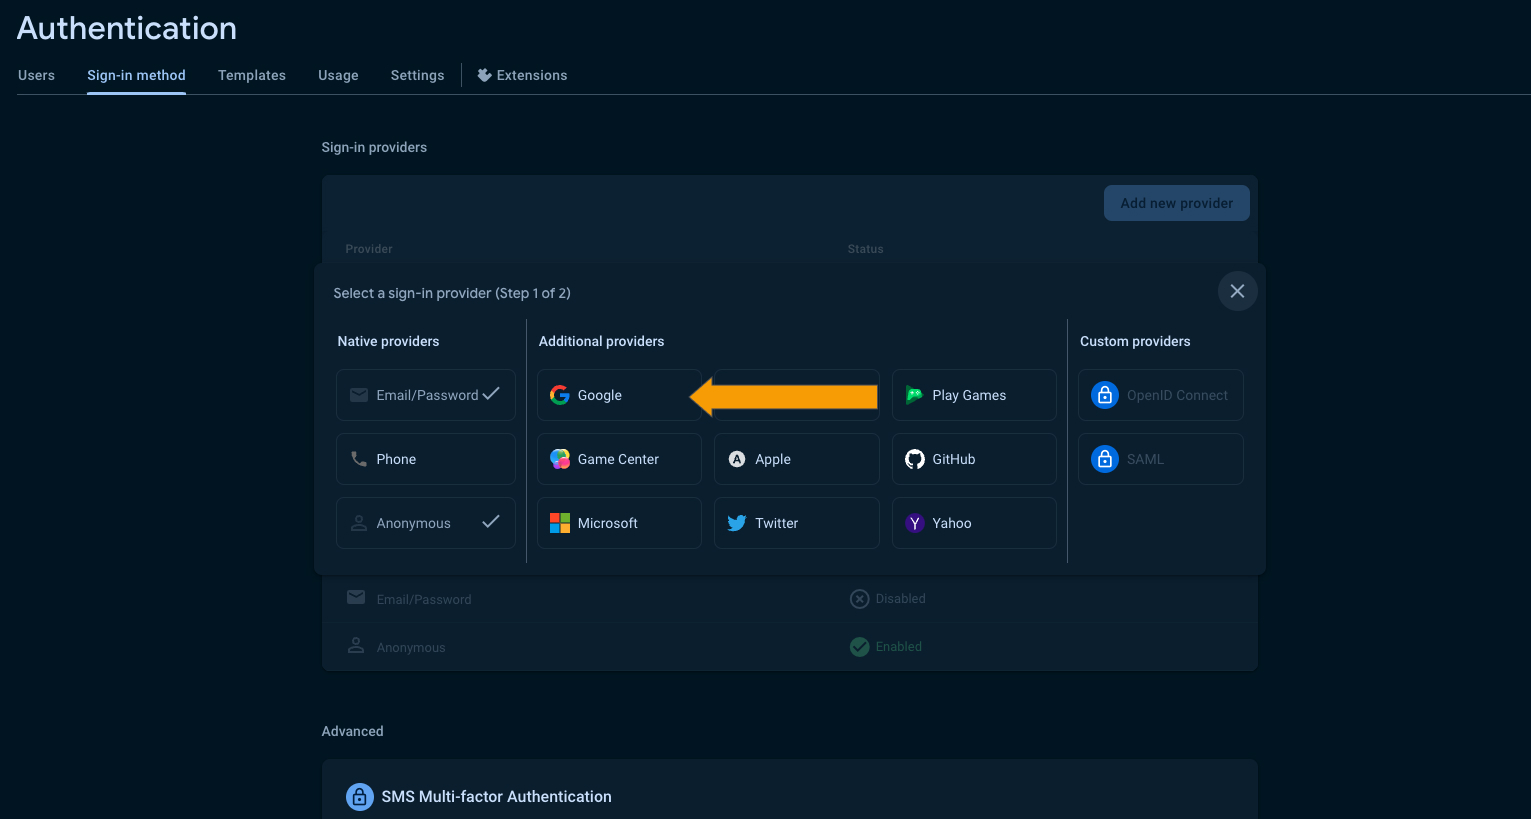This screenshot has height=819, width=1531.
Task: Click the checkmark on Email/Password provider card
Action: [x=491, y=394]
